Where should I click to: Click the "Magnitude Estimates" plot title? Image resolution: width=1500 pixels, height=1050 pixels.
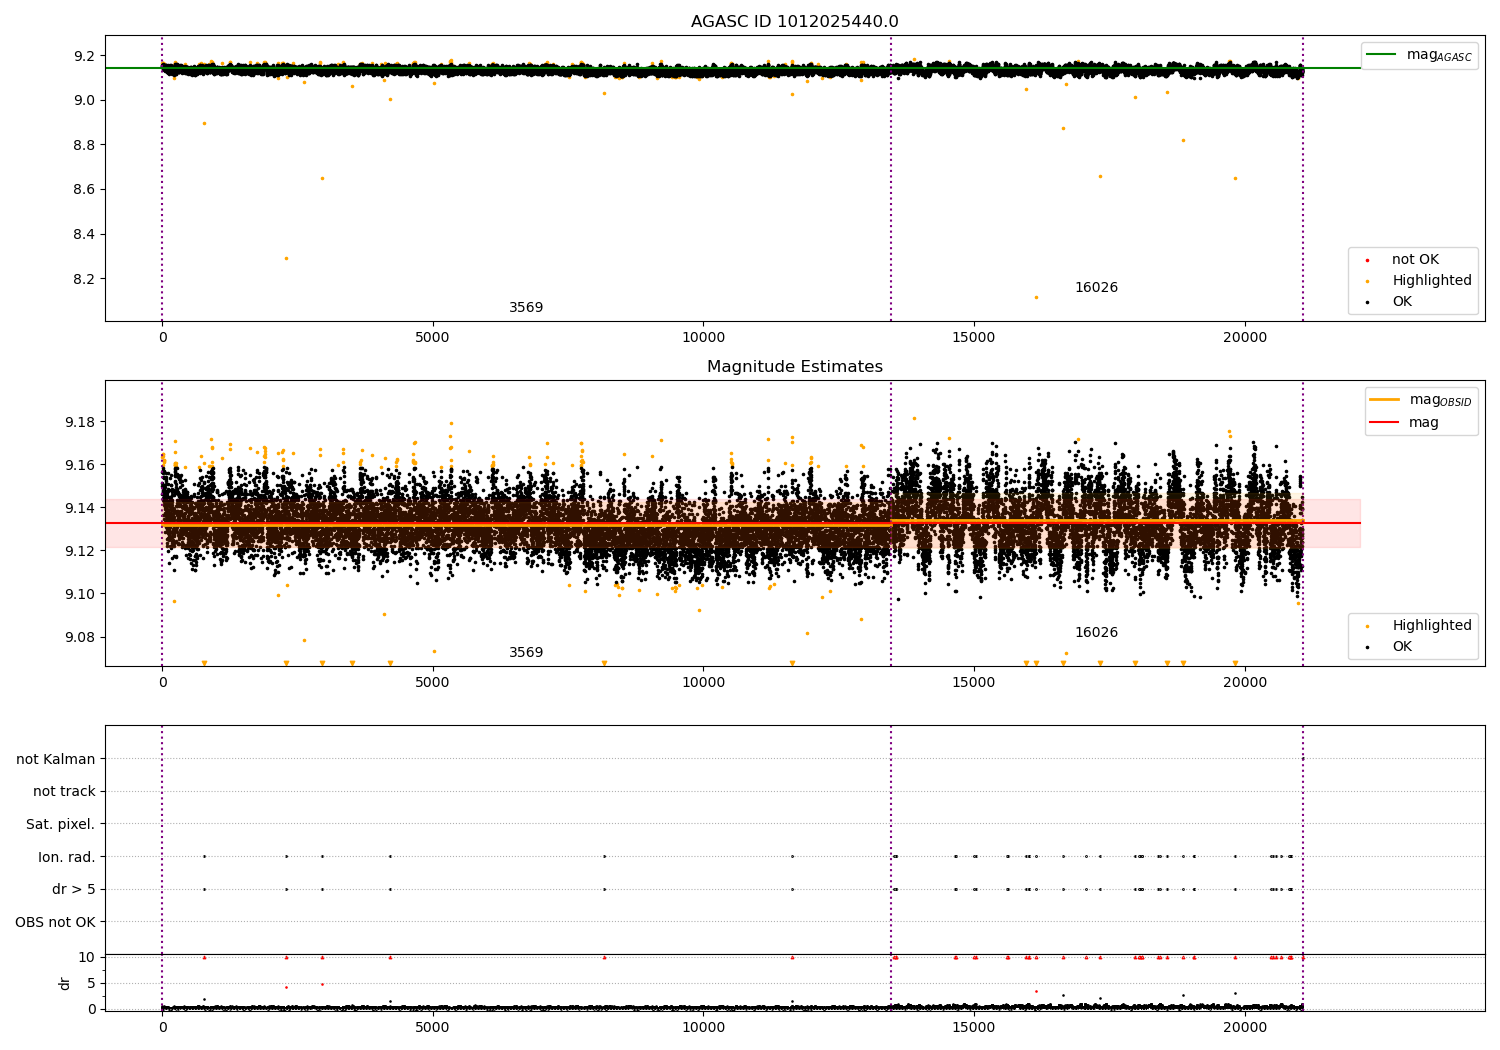[795, 367]
